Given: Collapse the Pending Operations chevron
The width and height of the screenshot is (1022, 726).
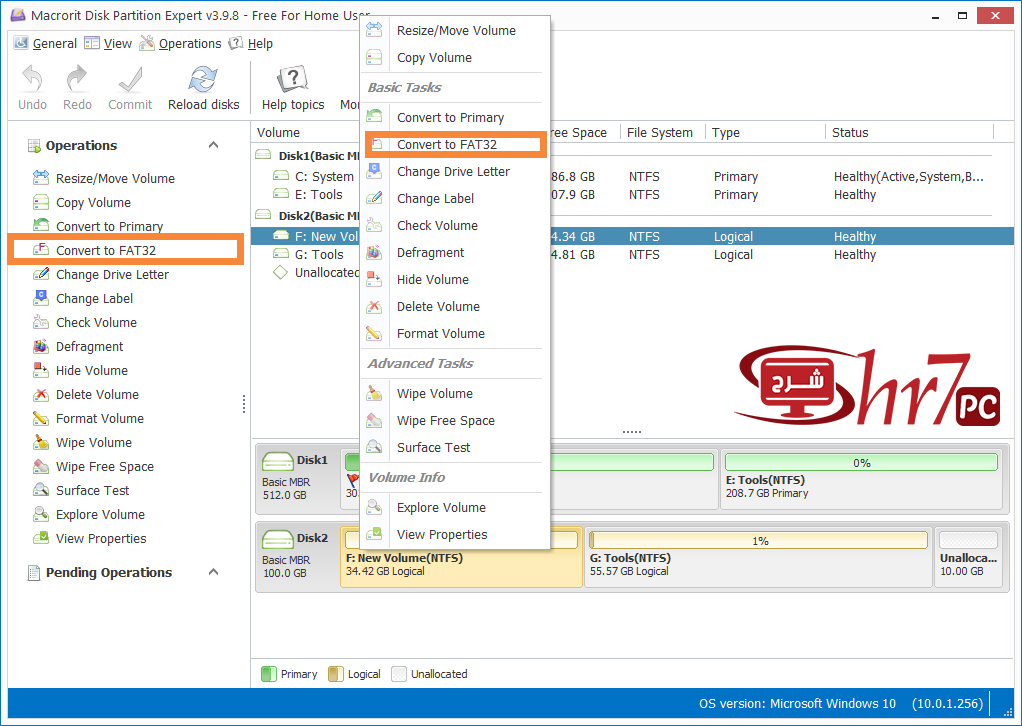Looking at the screenshot, I should click(213, 572).
